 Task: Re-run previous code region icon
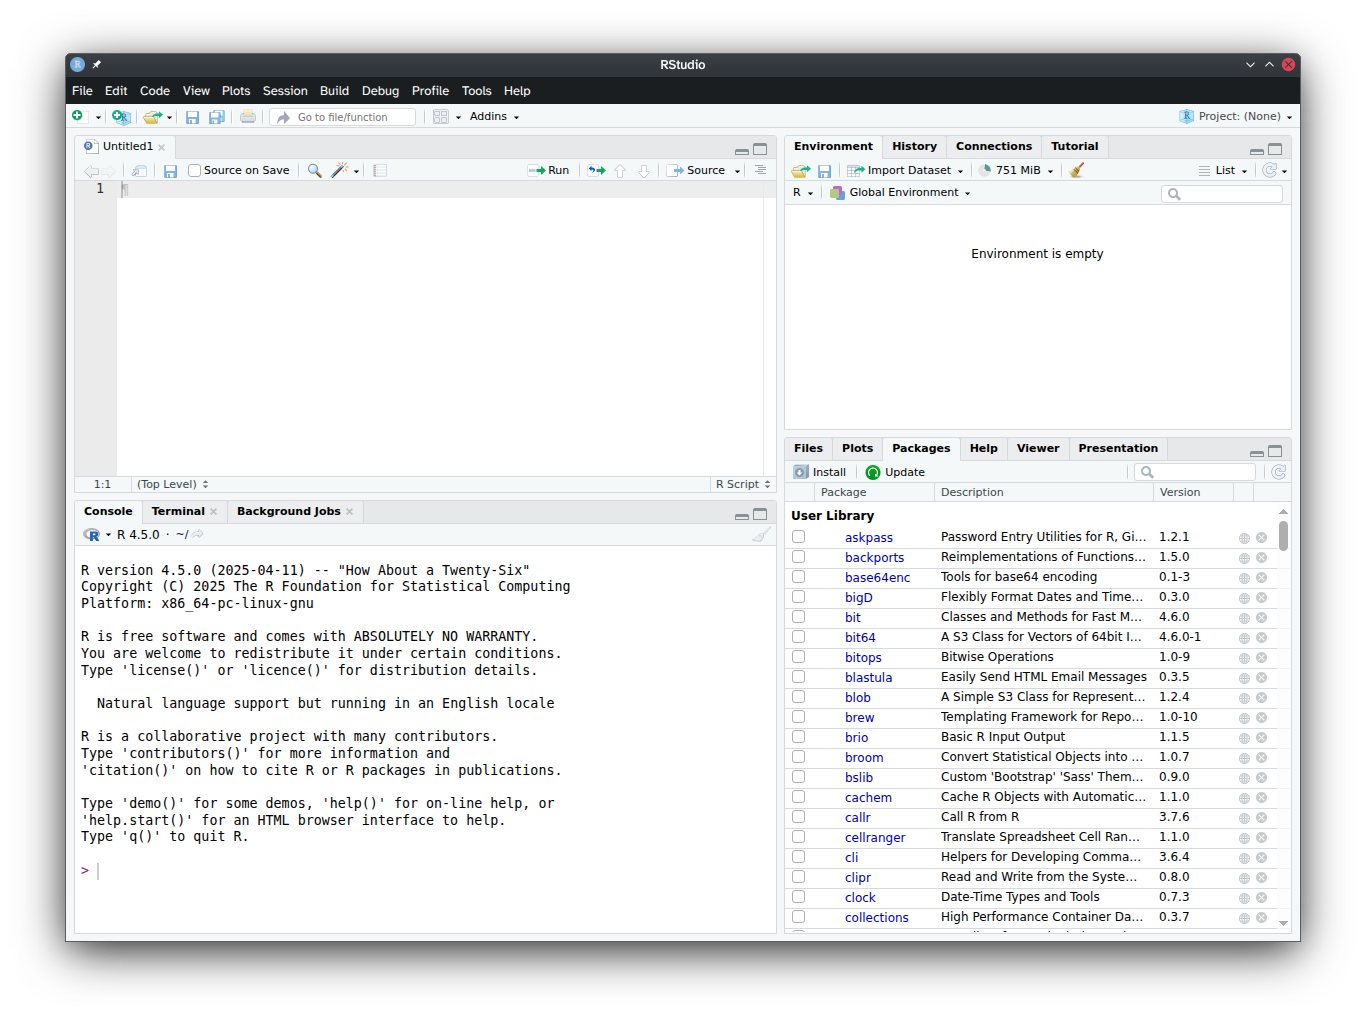[x=597, y=170]
